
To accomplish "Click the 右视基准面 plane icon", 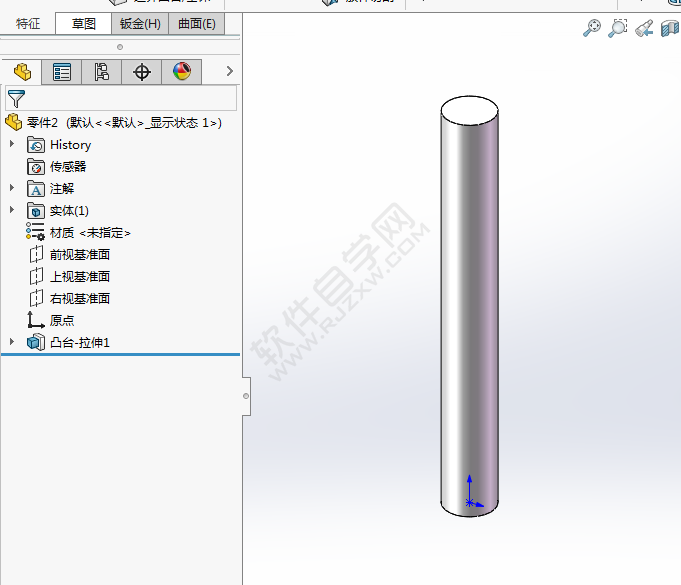I will click(x=36, y=298).
